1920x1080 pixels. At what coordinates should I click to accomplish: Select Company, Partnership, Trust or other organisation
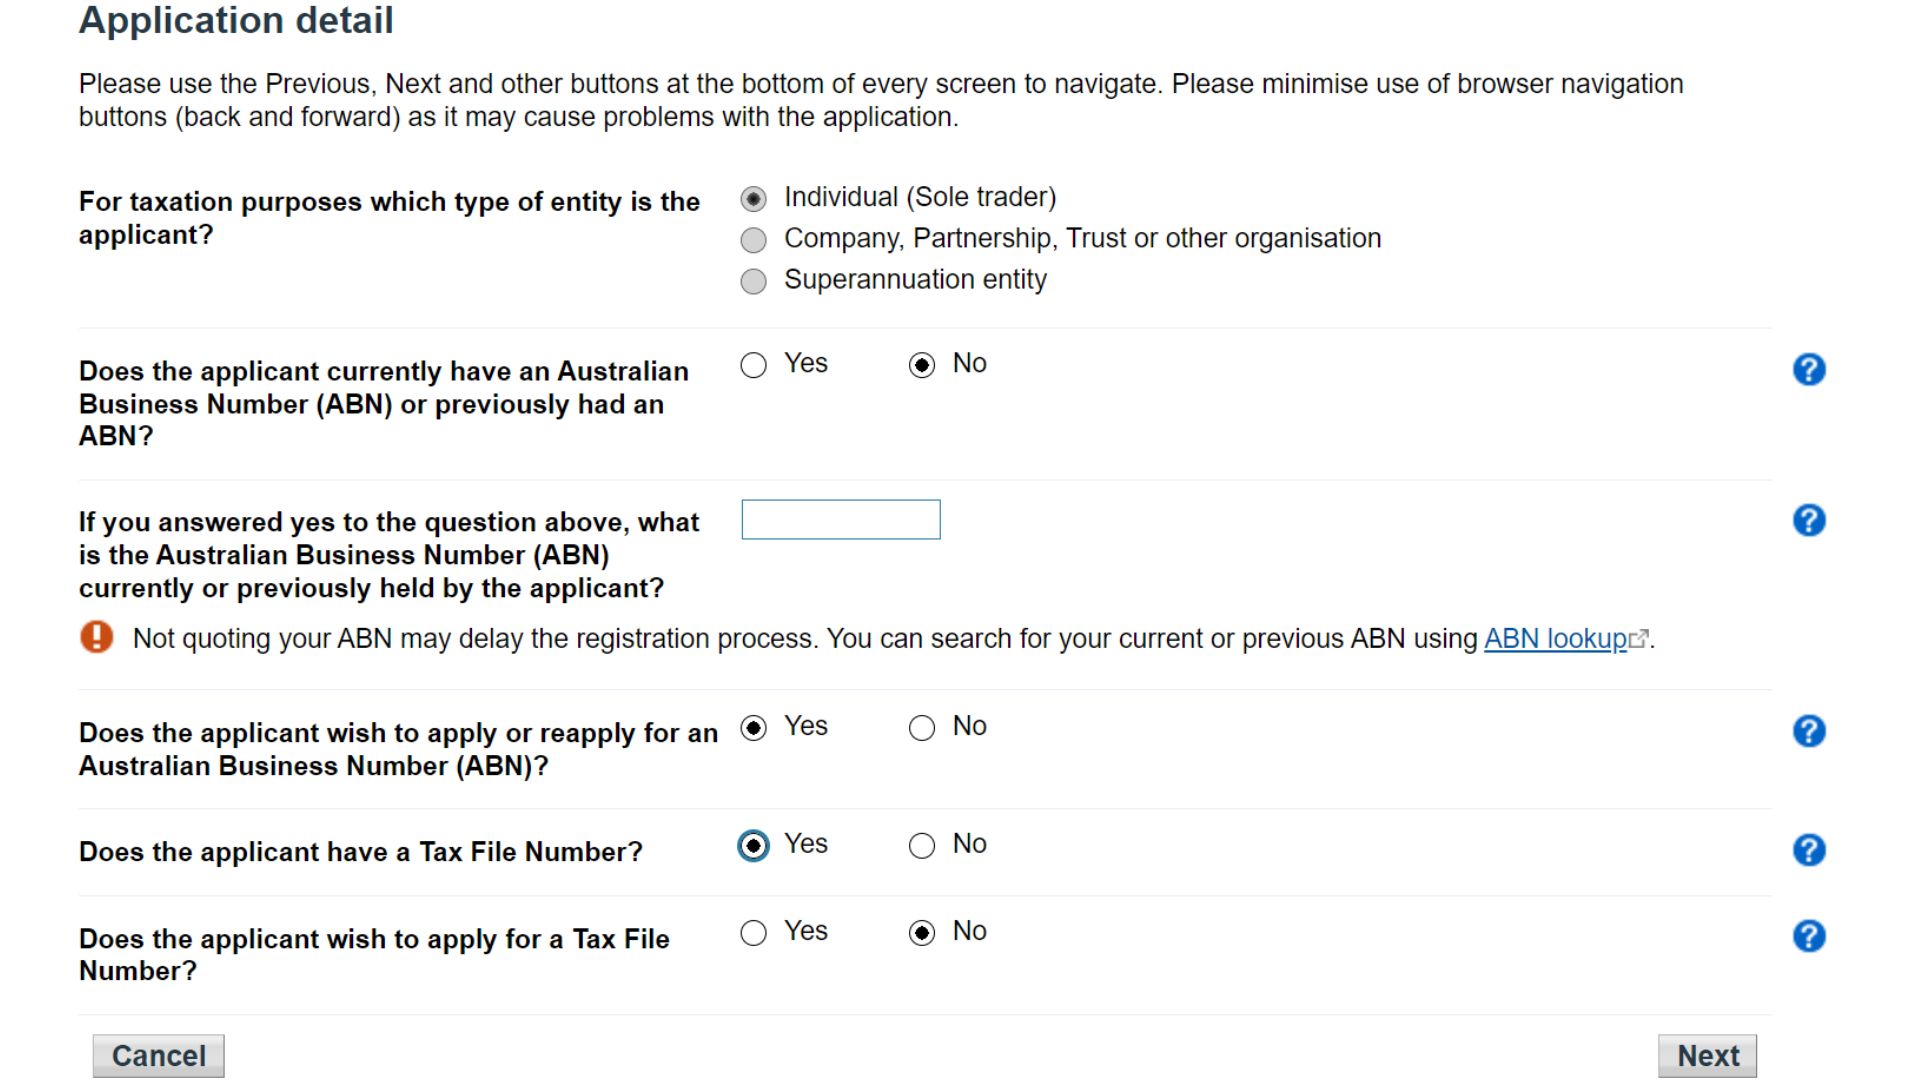click(x=754, y=240)
